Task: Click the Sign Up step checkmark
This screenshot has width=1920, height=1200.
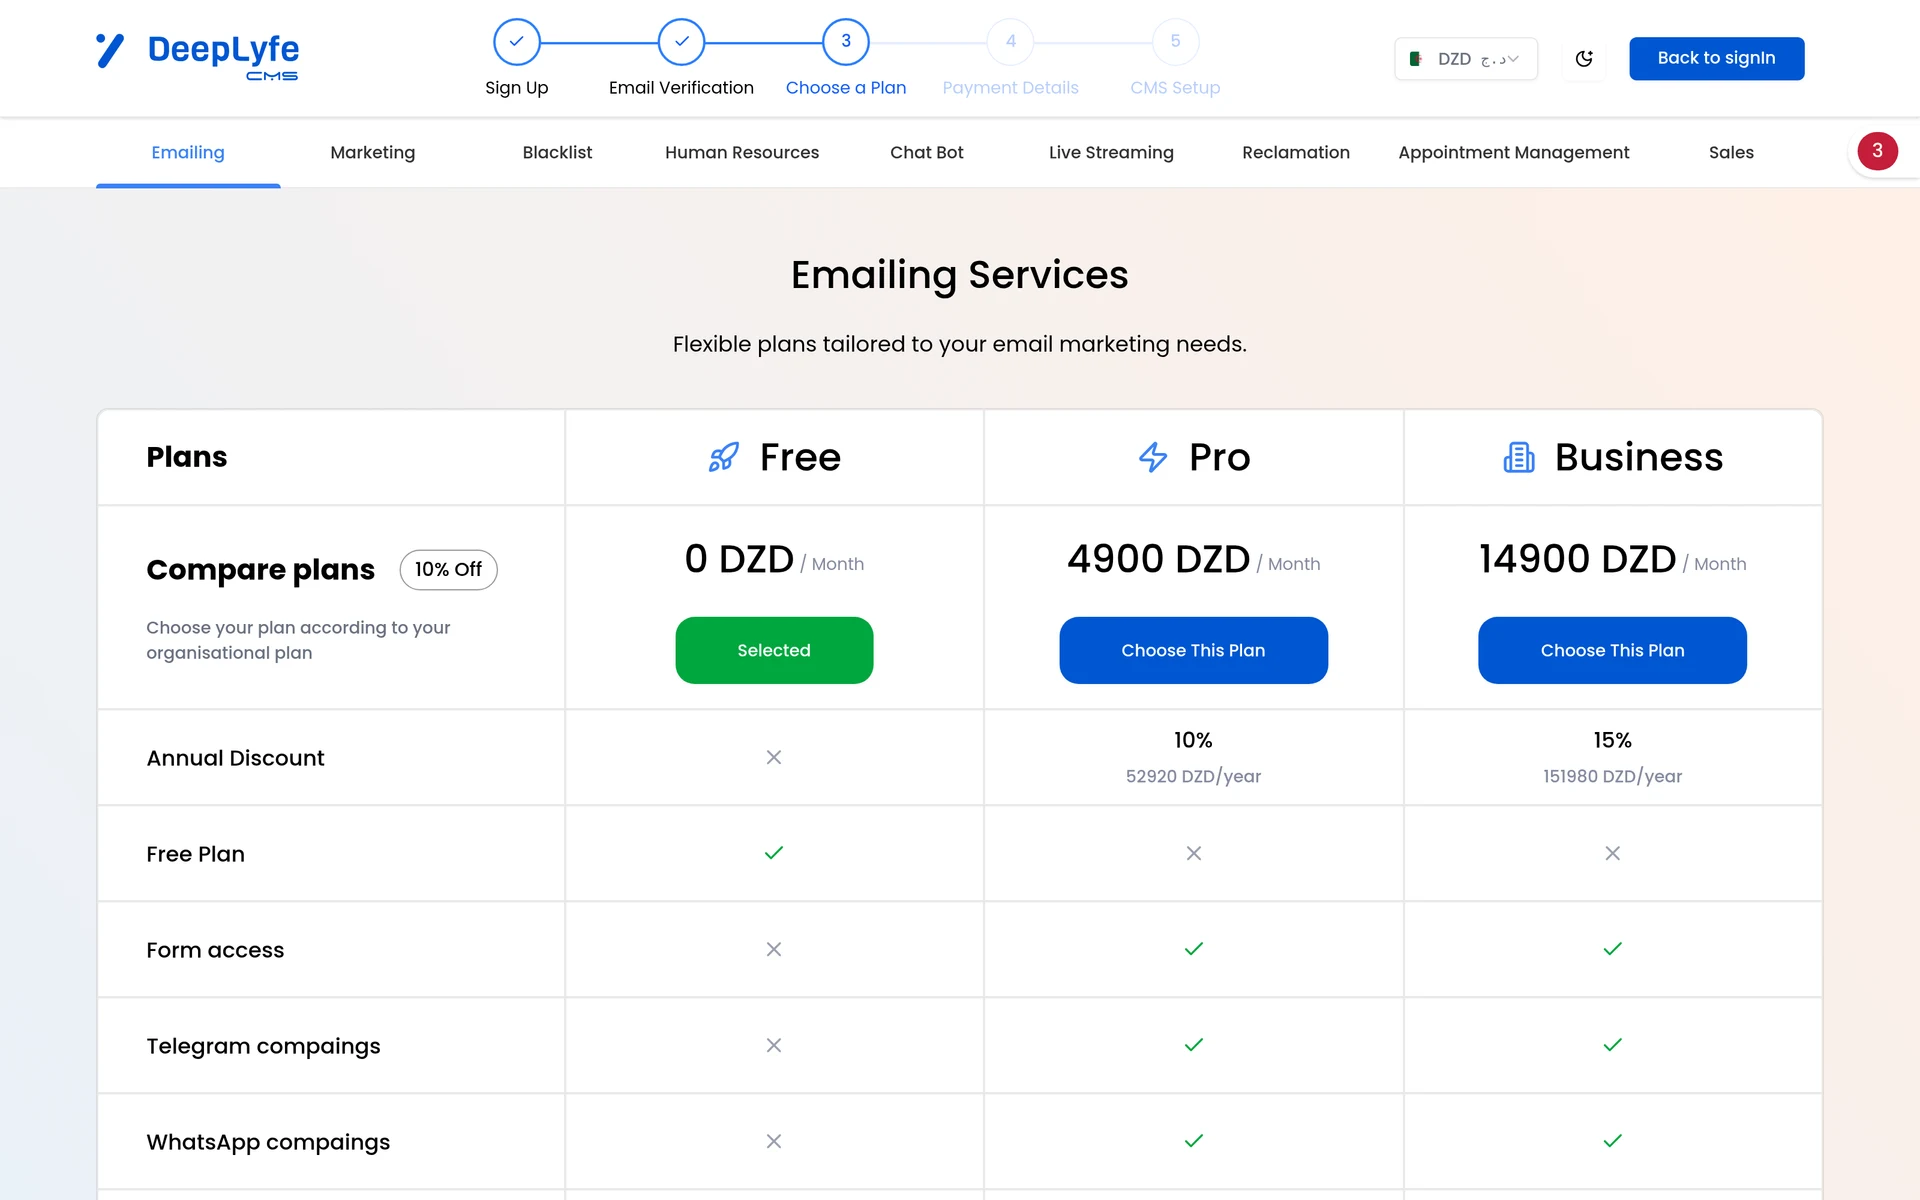Action: click(x=517, y=42)
